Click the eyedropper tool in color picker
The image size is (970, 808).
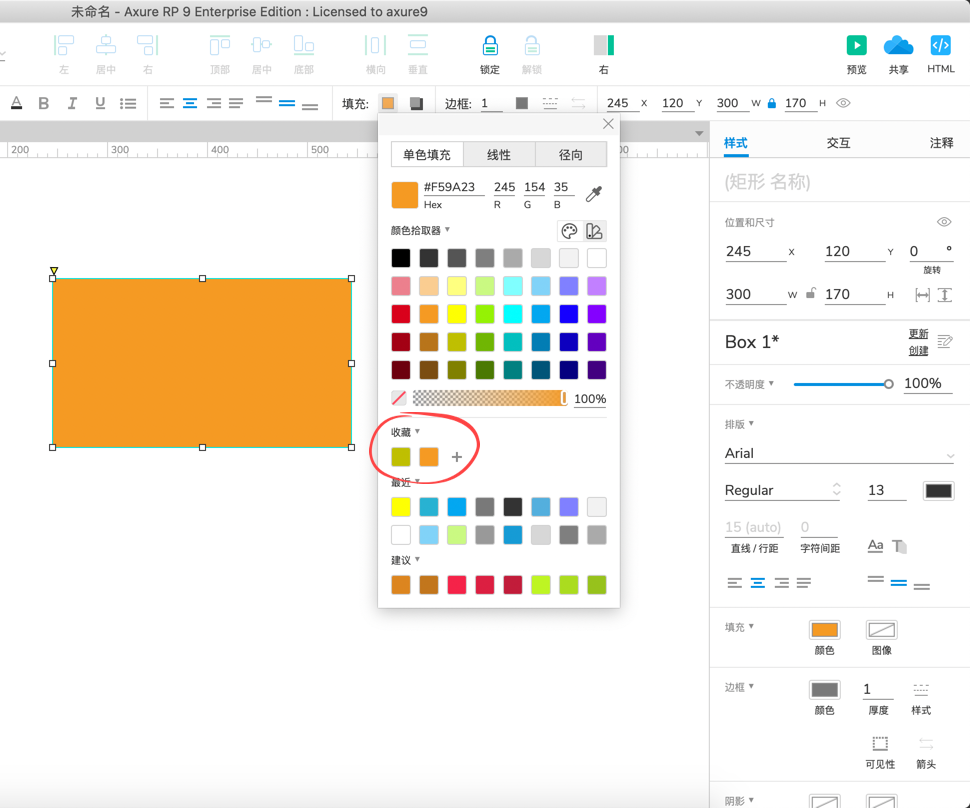tap(594, 194)
